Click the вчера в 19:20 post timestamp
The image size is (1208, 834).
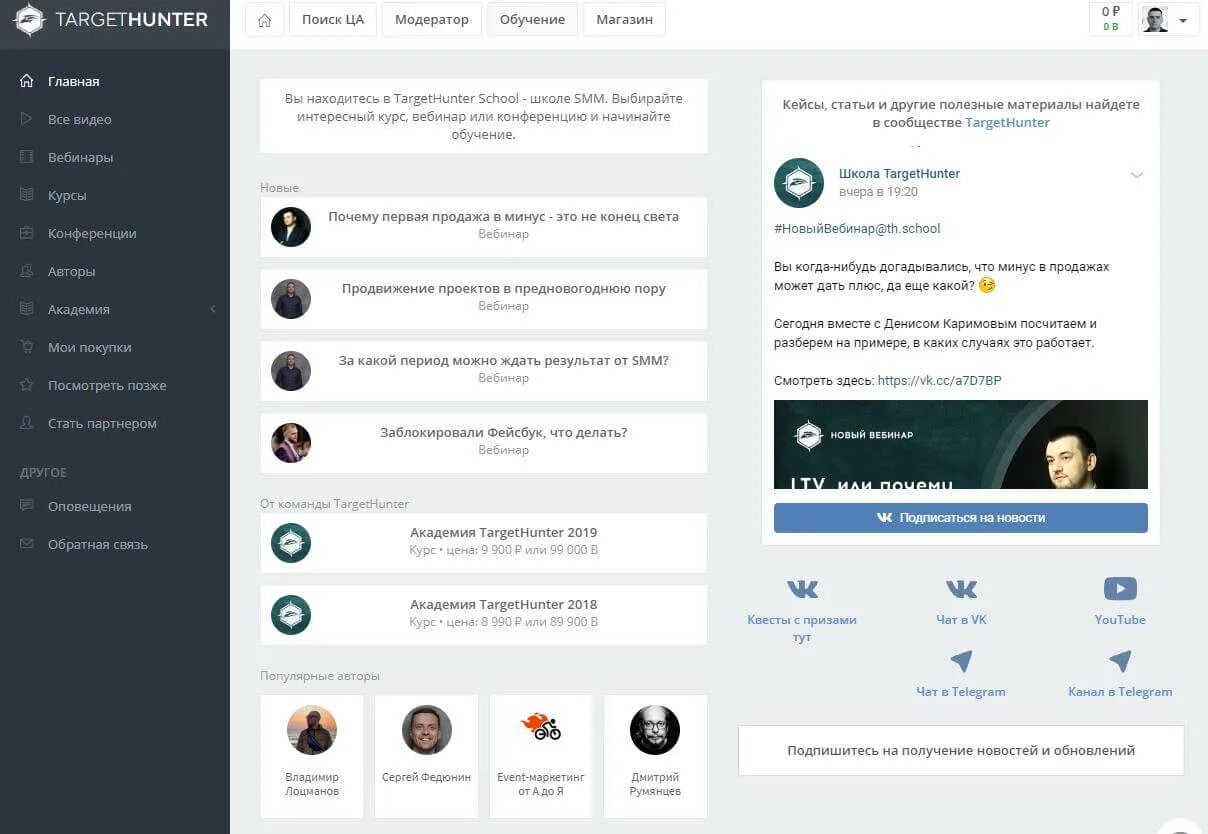pos(878,192)
